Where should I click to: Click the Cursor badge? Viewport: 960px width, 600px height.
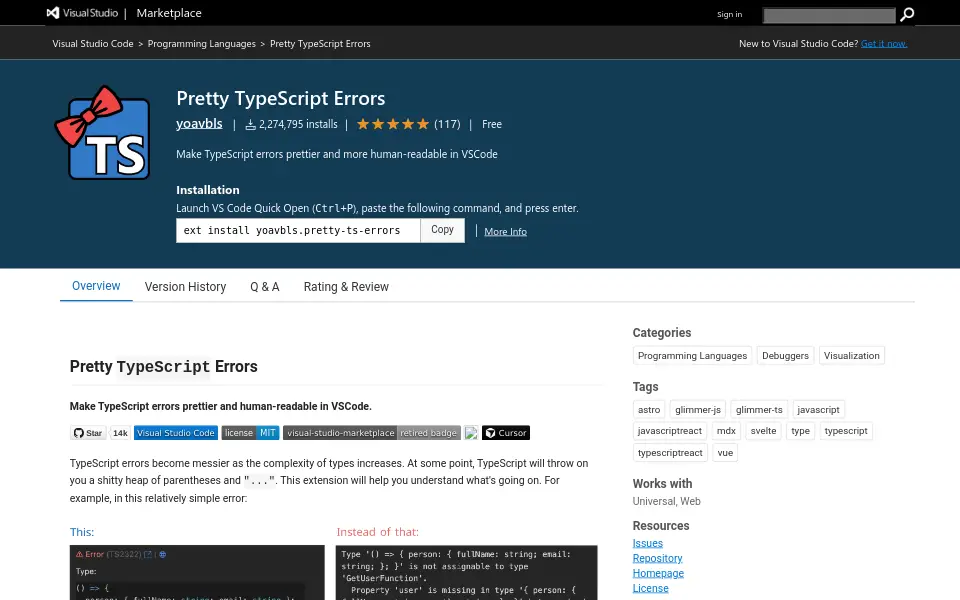pyautogui.click(x=506, y=433)
